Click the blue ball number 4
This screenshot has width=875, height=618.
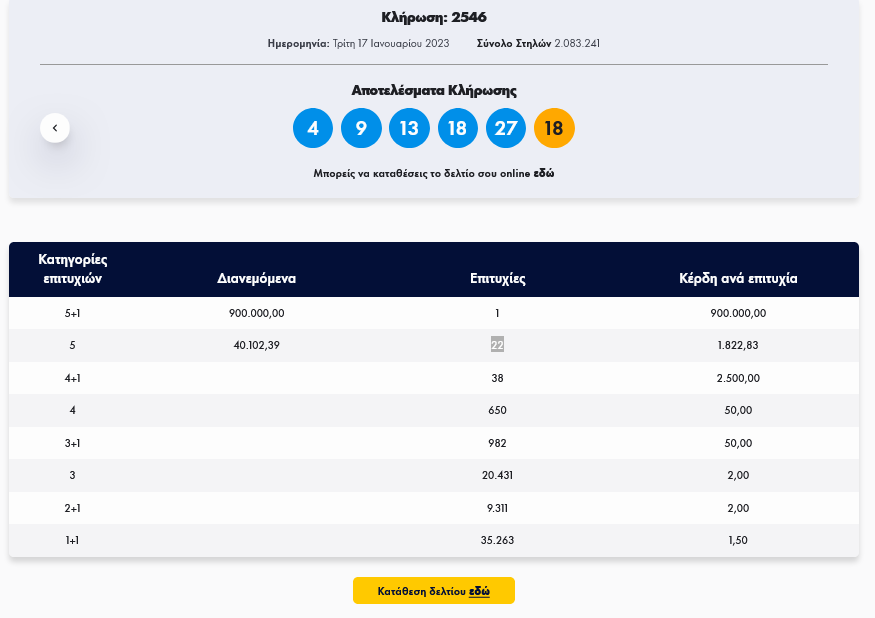click(313, 128)
